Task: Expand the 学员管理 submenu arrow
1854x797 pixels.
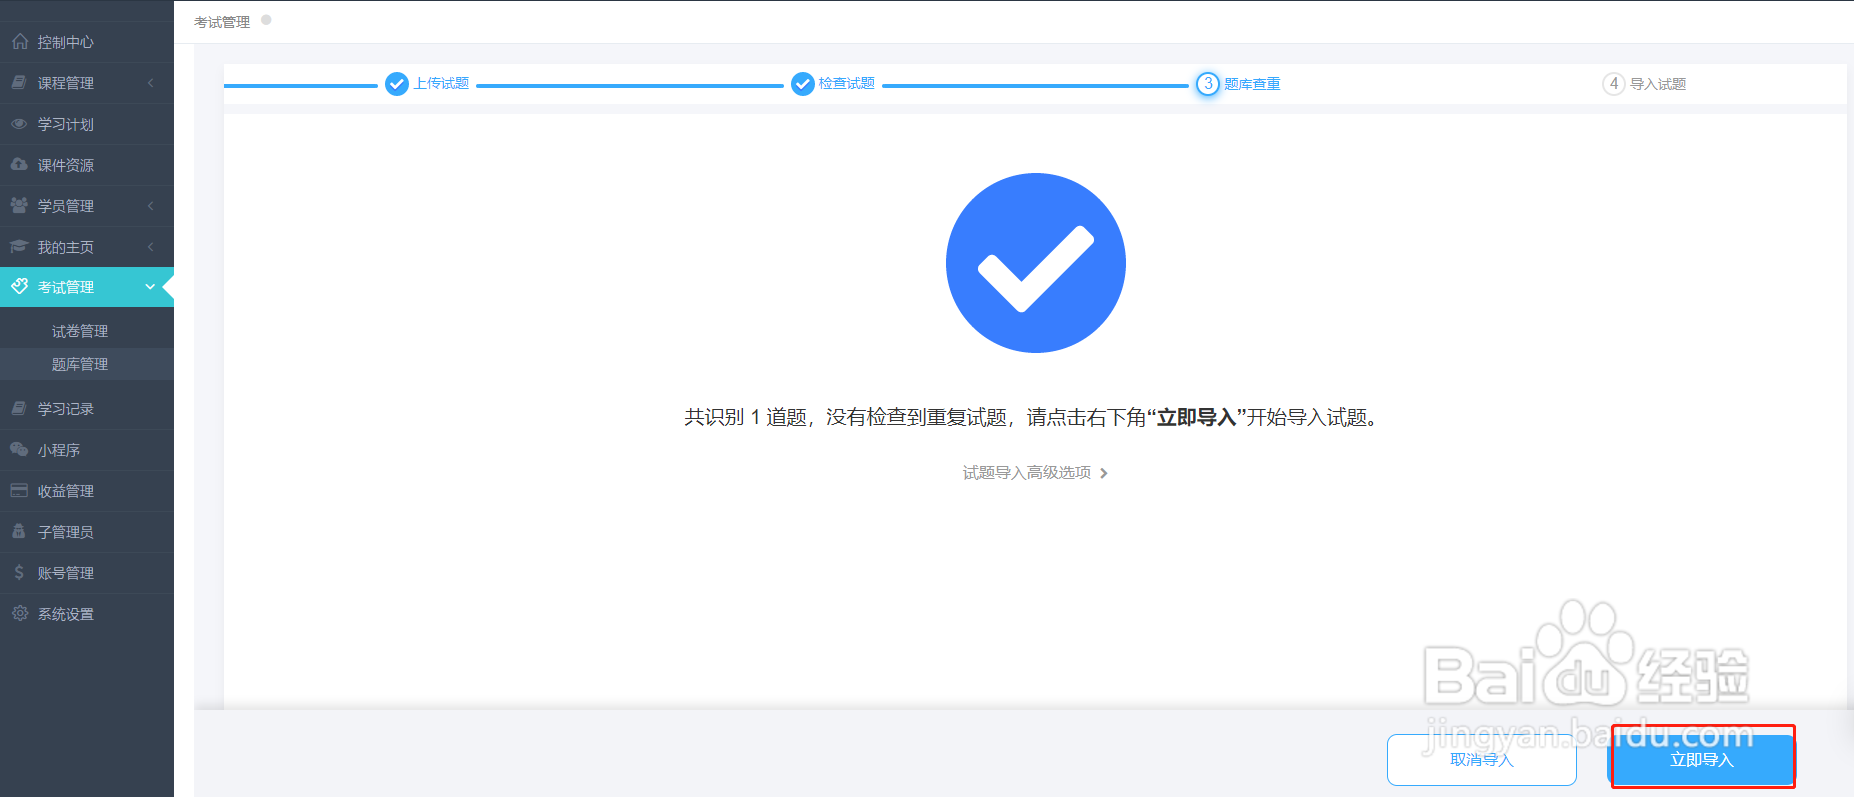Action: (x=151, y=206)
